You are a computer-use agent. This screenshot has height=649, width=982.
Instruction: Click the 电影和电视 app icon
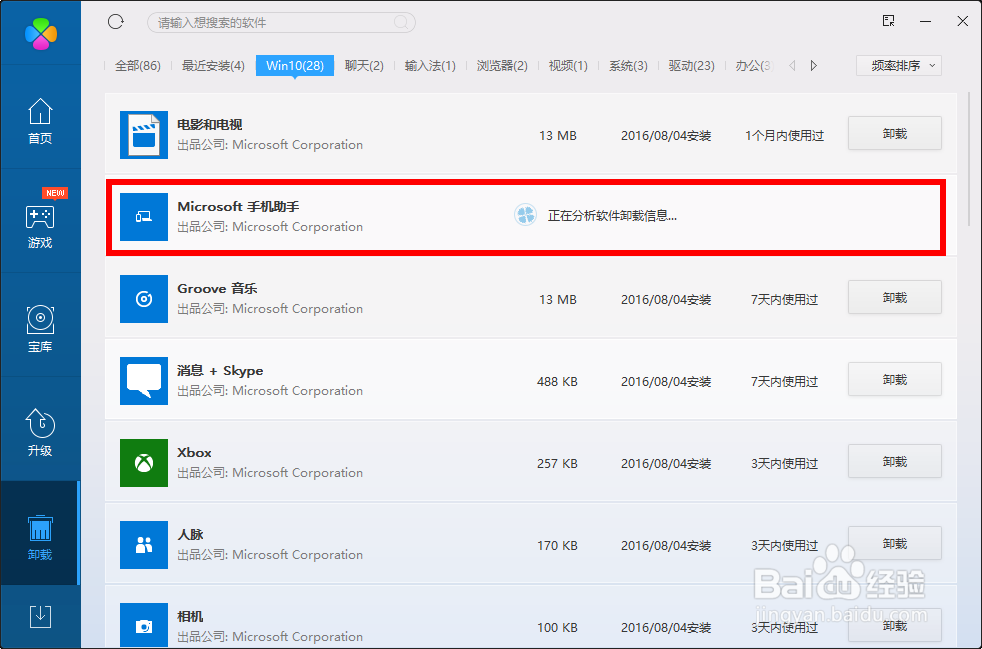(x=144, y=135)
